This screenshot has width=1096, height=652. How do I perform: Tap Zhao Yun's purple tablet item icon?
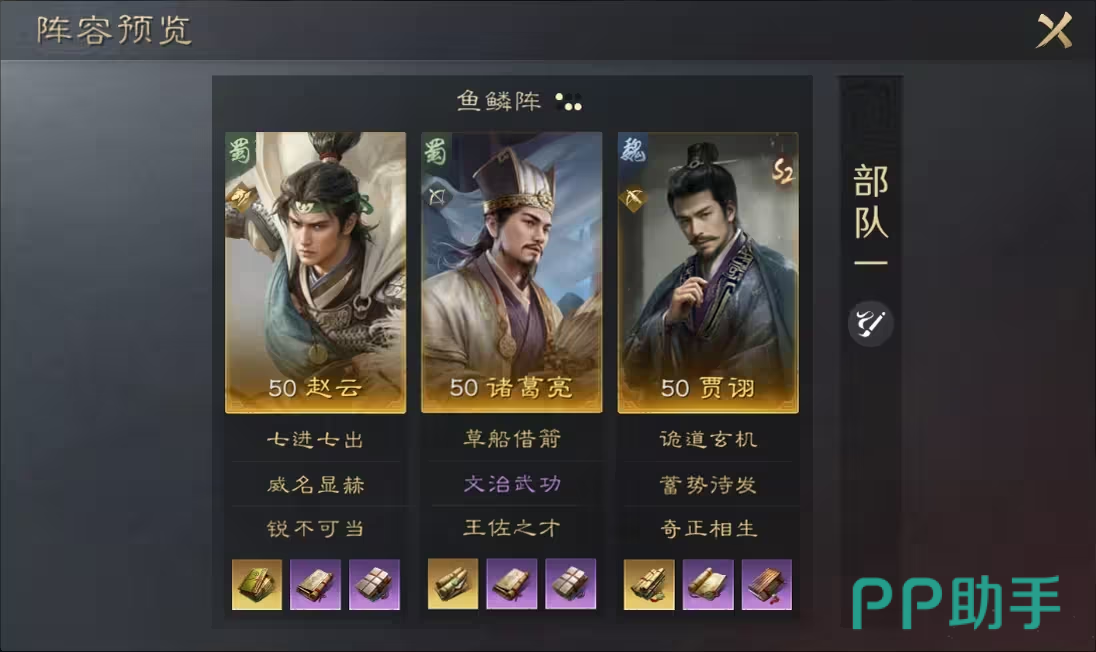point(374,584)
